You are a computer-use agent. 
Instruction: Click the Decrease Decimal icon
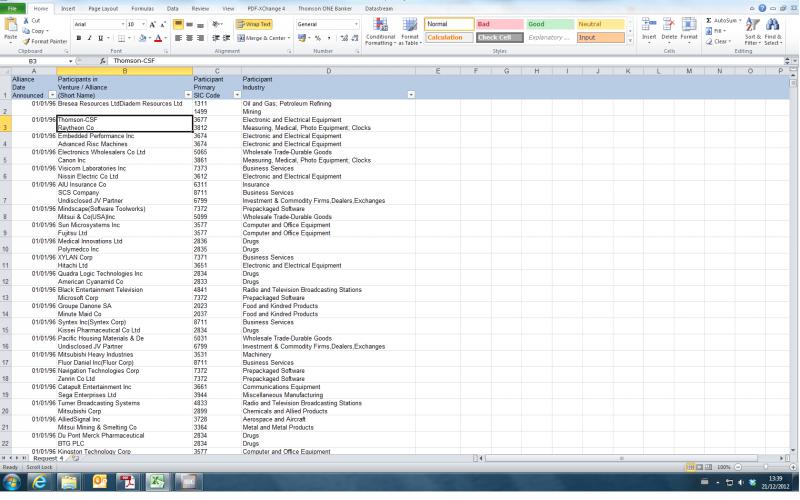[x=355, y=38]
